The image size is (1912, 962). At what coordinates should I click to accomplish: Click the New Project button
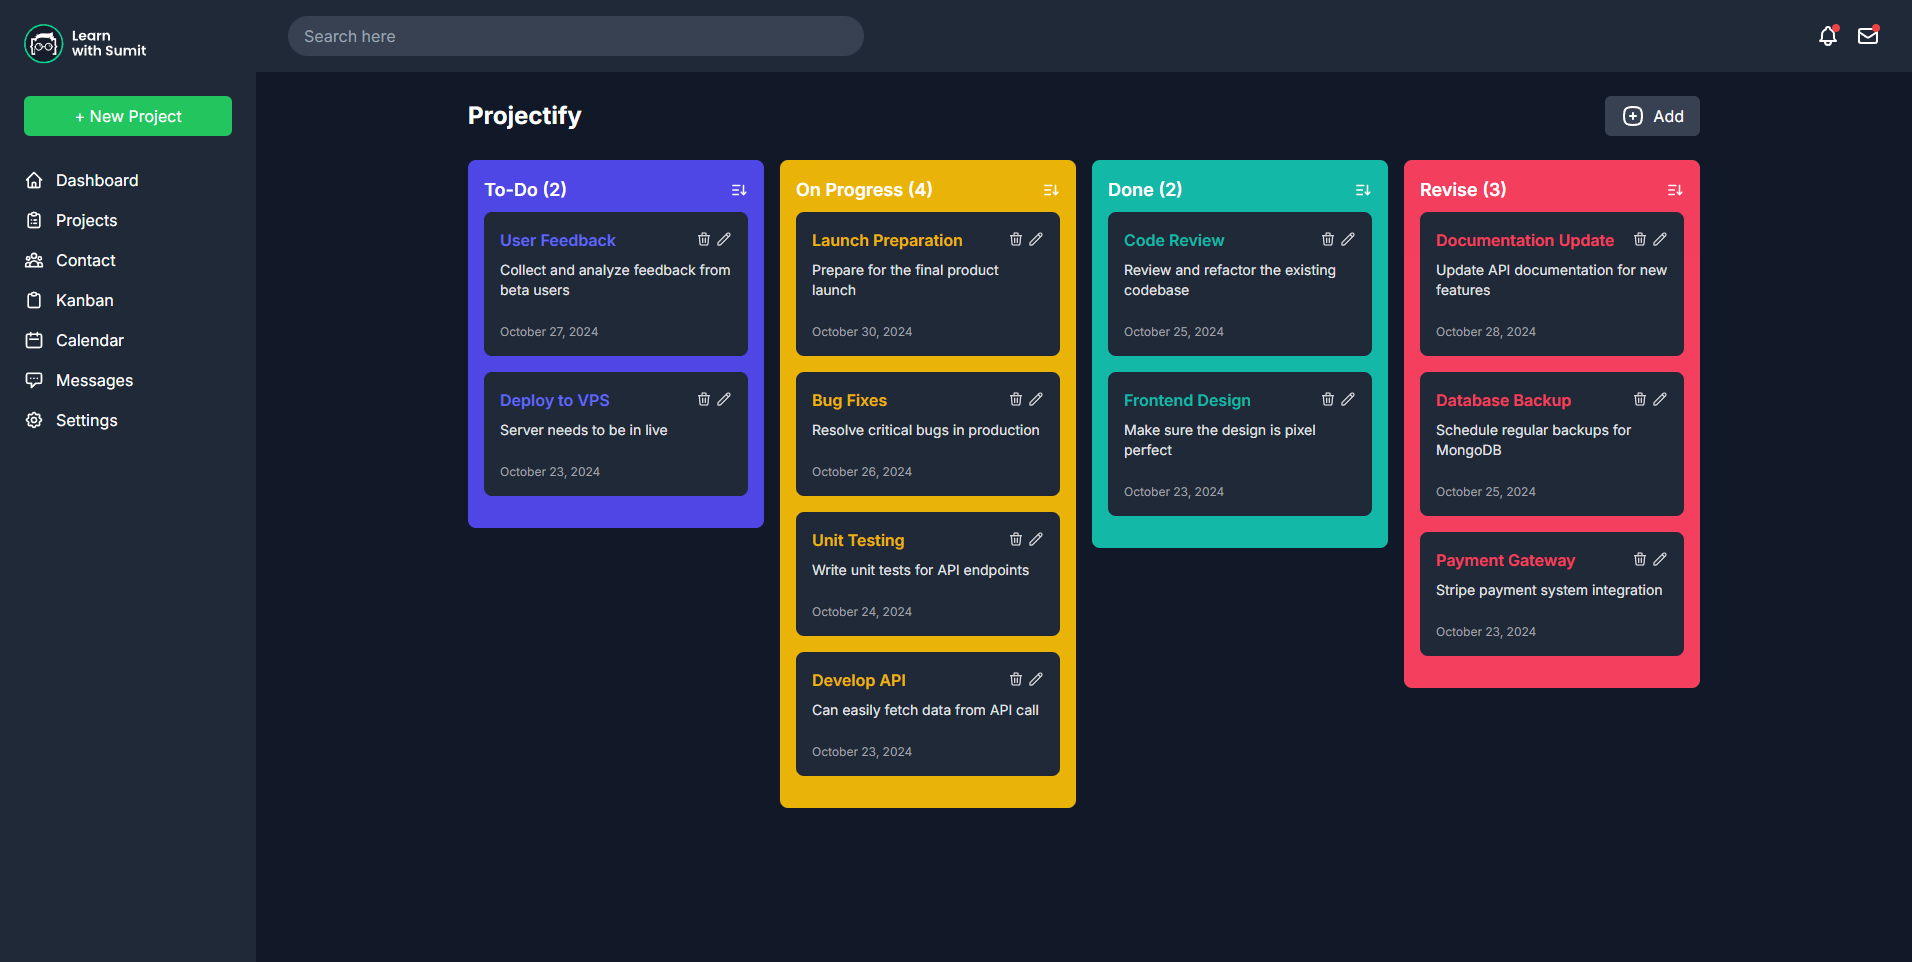click(128, 116)
